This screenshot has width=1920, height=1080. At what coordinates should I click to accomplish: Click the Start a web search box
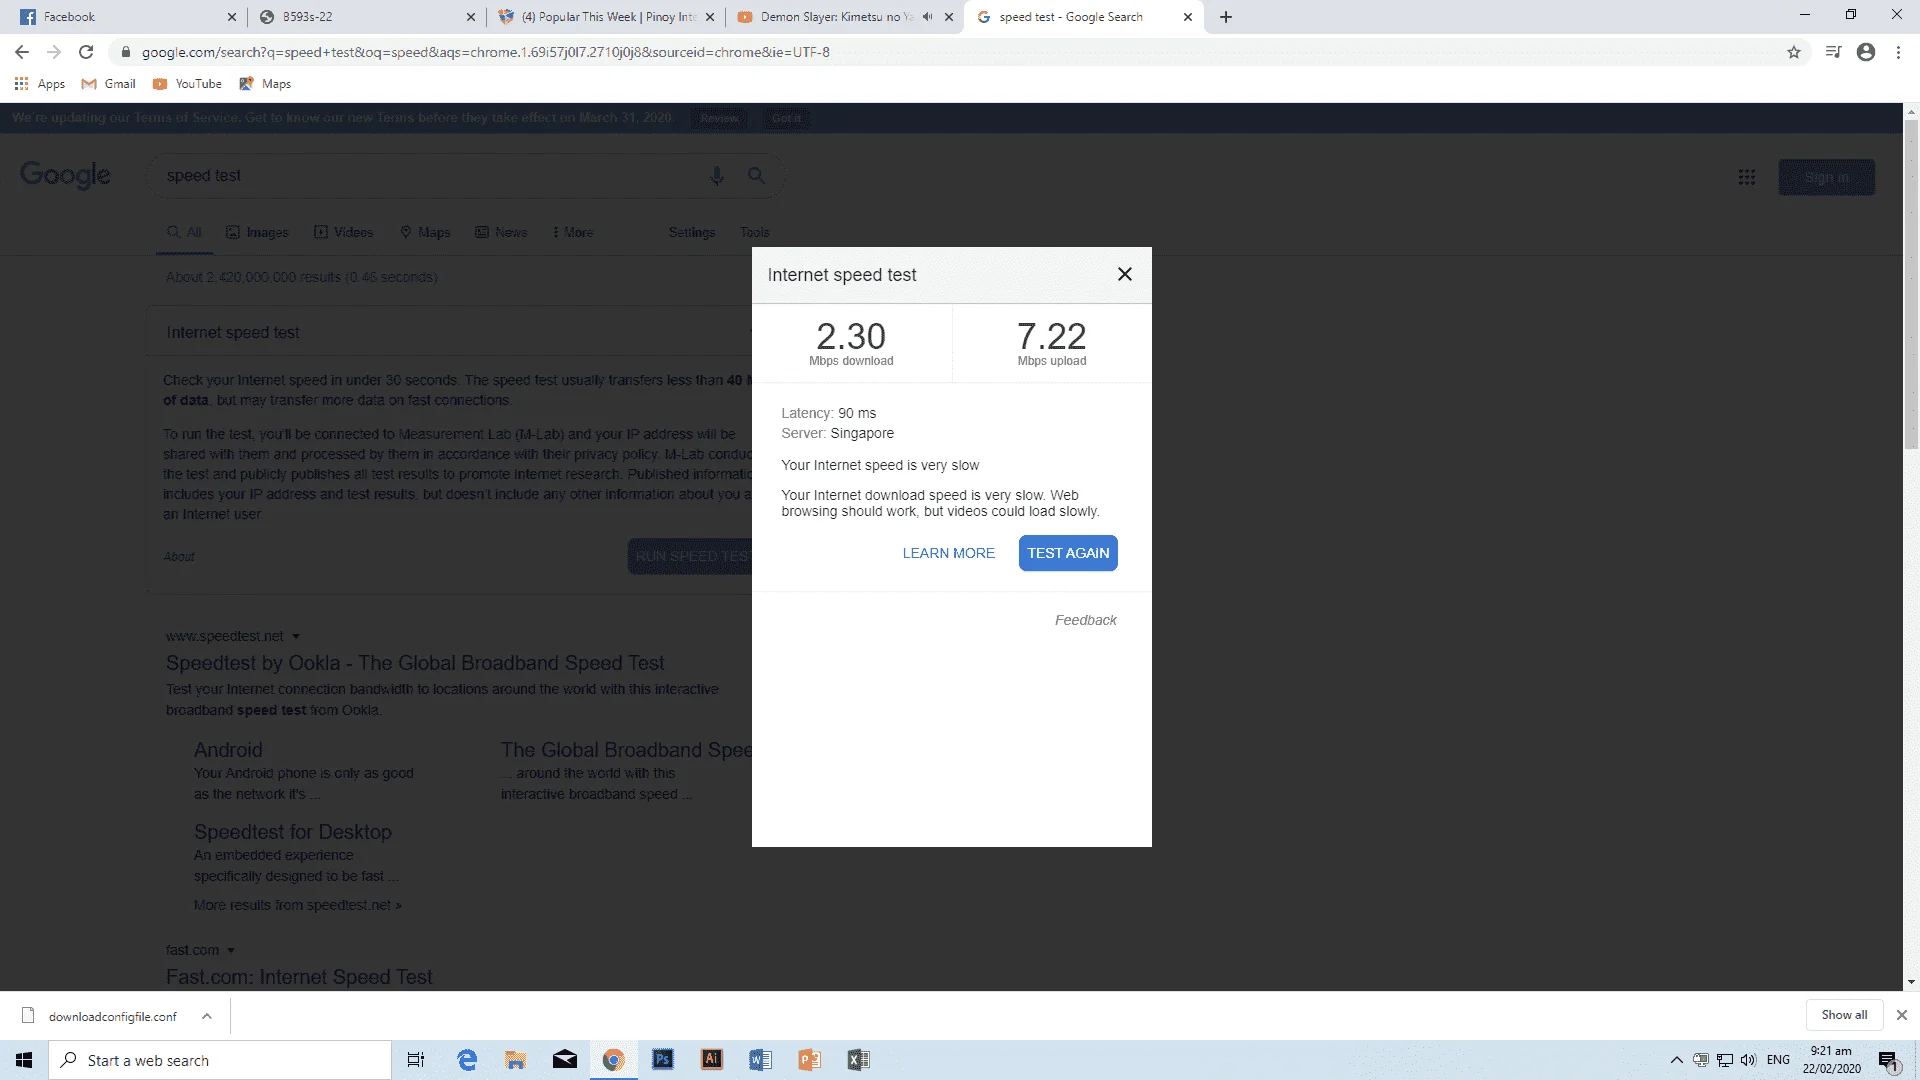pos(220,1060)
